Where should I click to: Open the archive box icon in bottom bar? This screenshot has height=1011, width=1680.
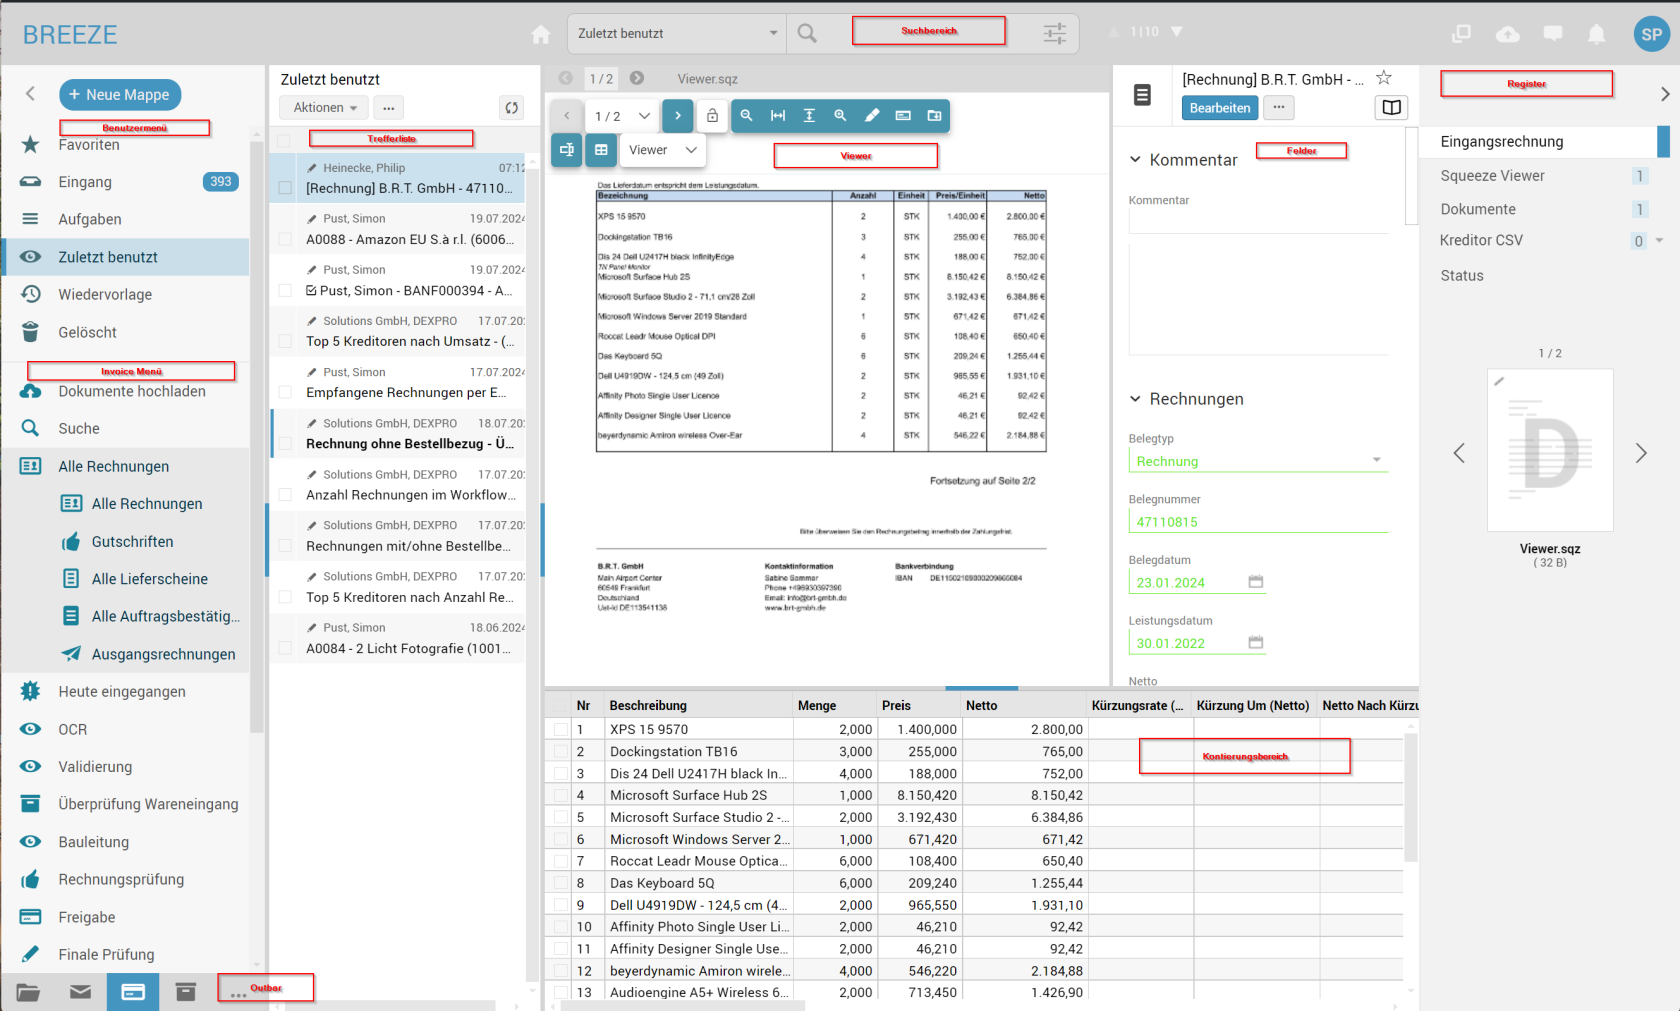pyautogui.click(x=185, y=992)
